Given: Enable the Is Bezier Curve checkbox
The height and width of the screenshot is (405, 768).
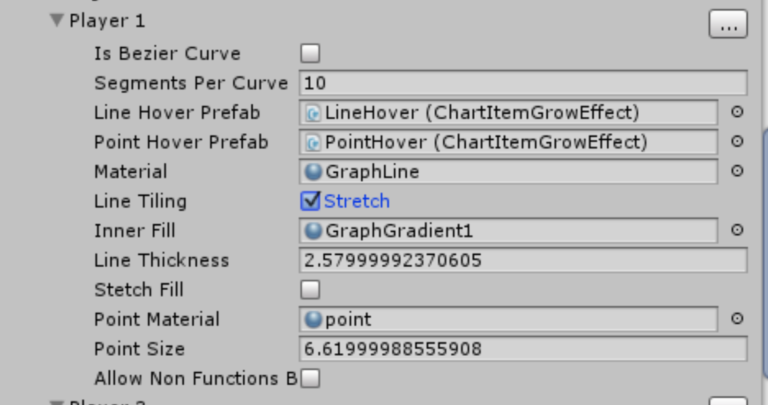Looking at the screenshot, I should point(310,53).
